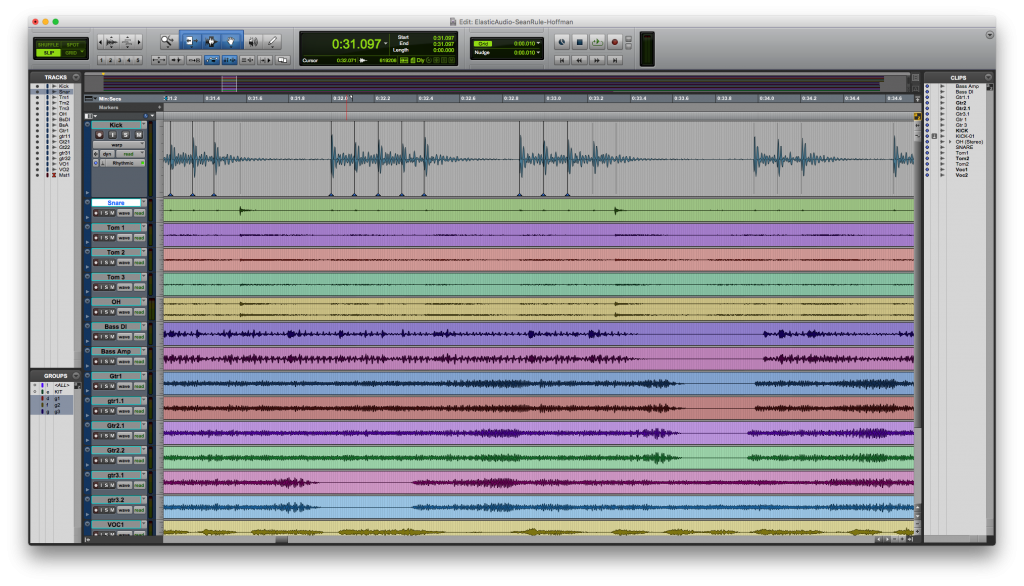Open the main counter format dropdown

386,44
